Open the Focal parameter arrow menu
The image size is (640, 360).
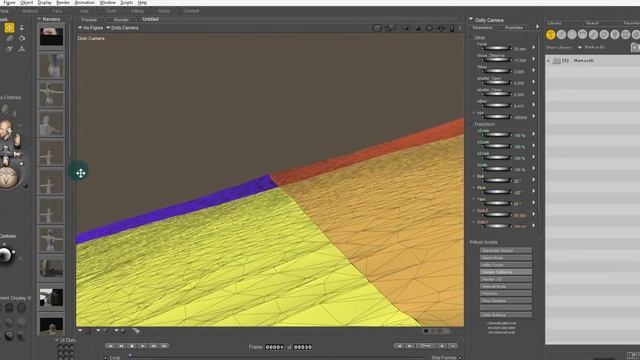tap(533, 48)
